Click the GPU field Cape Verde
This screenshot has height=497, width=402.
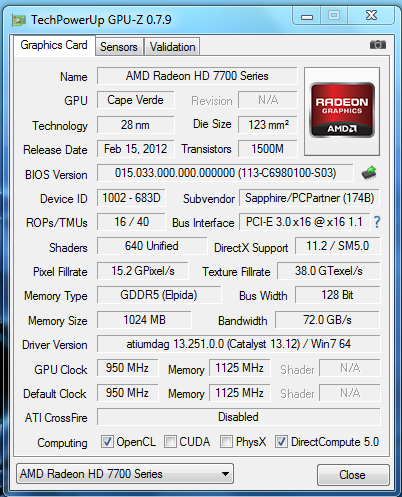tap(135, 100)
